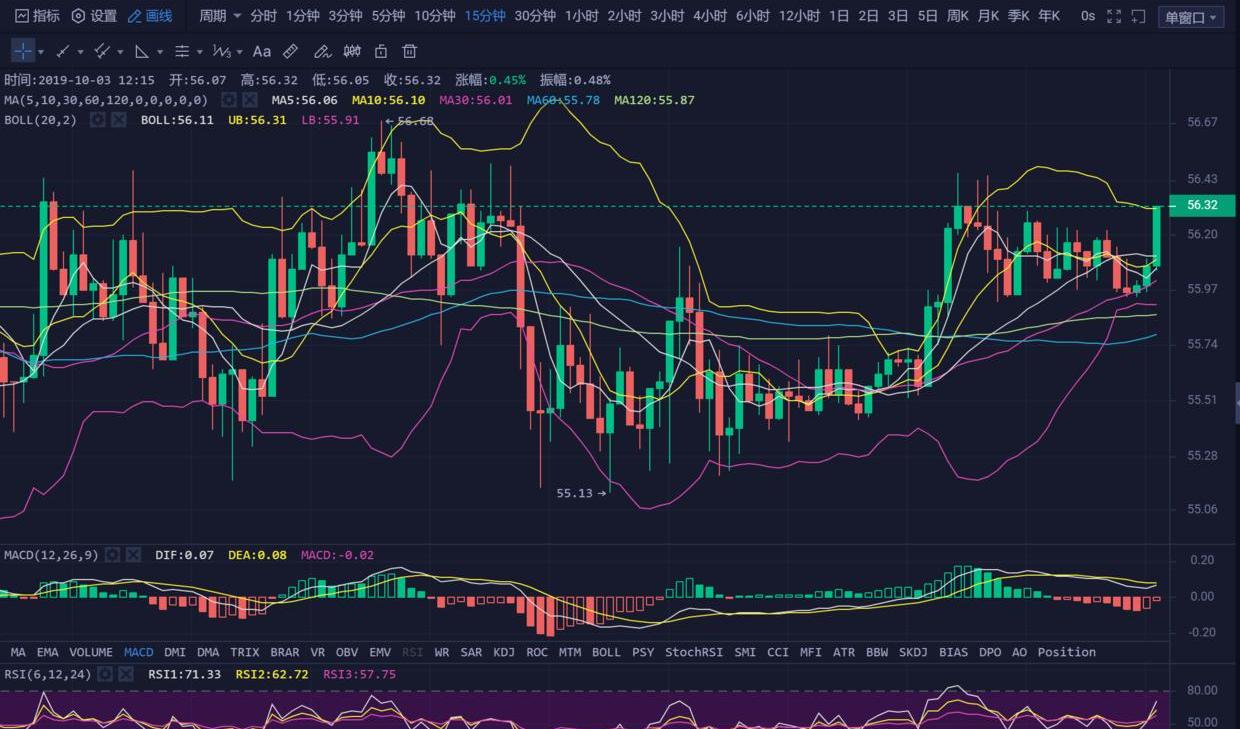Click the current price label 56.32
The width and height of the screenshot is (1240, 729).
1201,205
